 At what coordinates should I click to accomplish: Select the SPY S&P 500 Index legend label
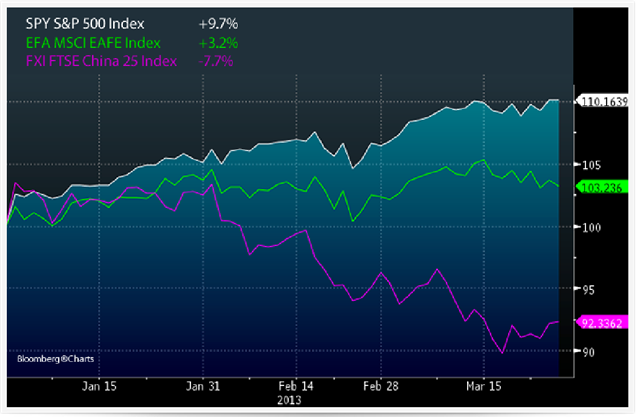[85, 24]
